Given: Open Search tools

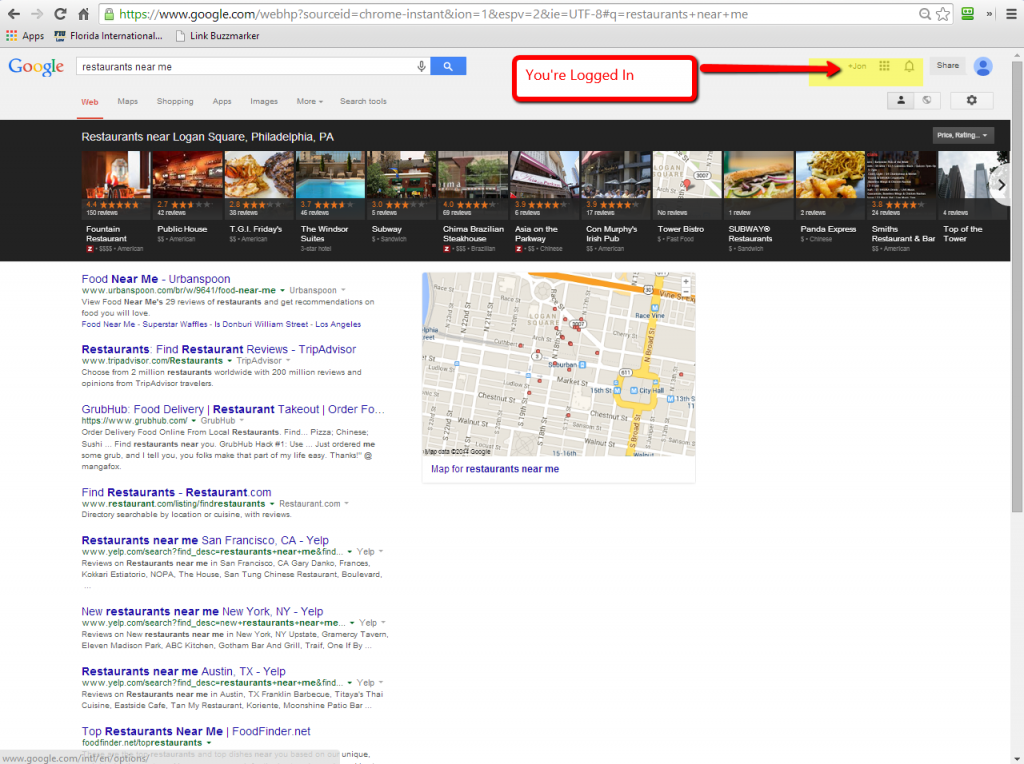Looking at the screenshot, I should pyautogui.click(x=363, y=101).
